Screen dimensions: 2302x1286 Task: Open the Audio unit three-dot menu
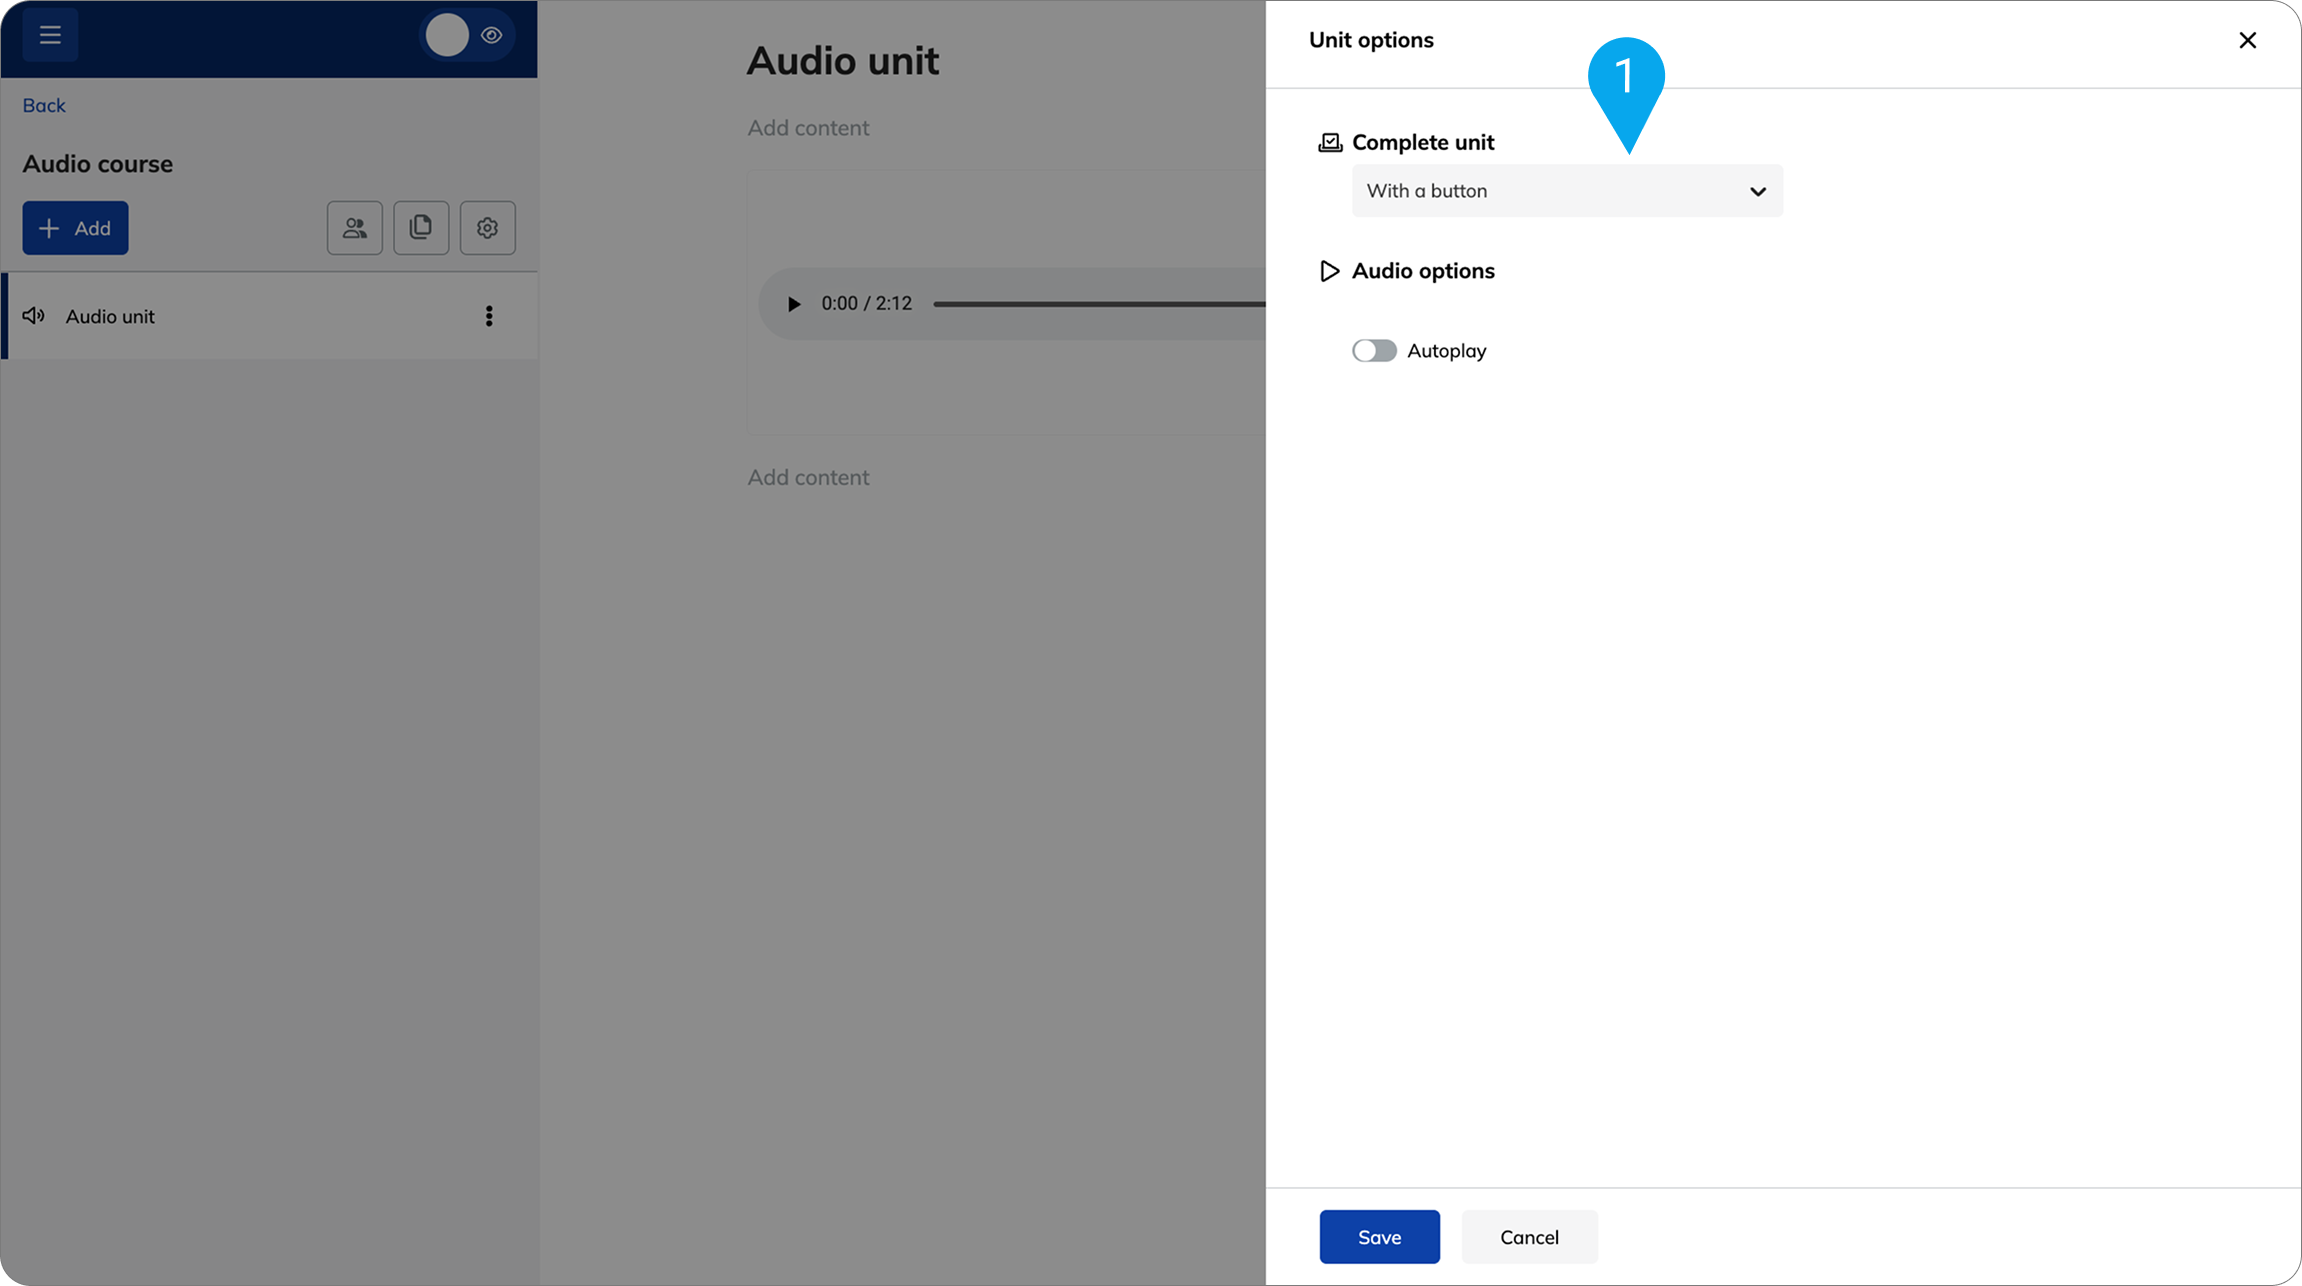pos(489,316)
